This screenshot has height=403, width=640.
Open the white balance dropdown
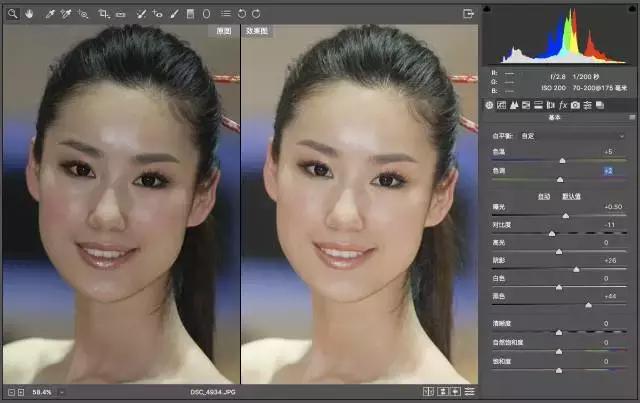(x=571, y=136)
